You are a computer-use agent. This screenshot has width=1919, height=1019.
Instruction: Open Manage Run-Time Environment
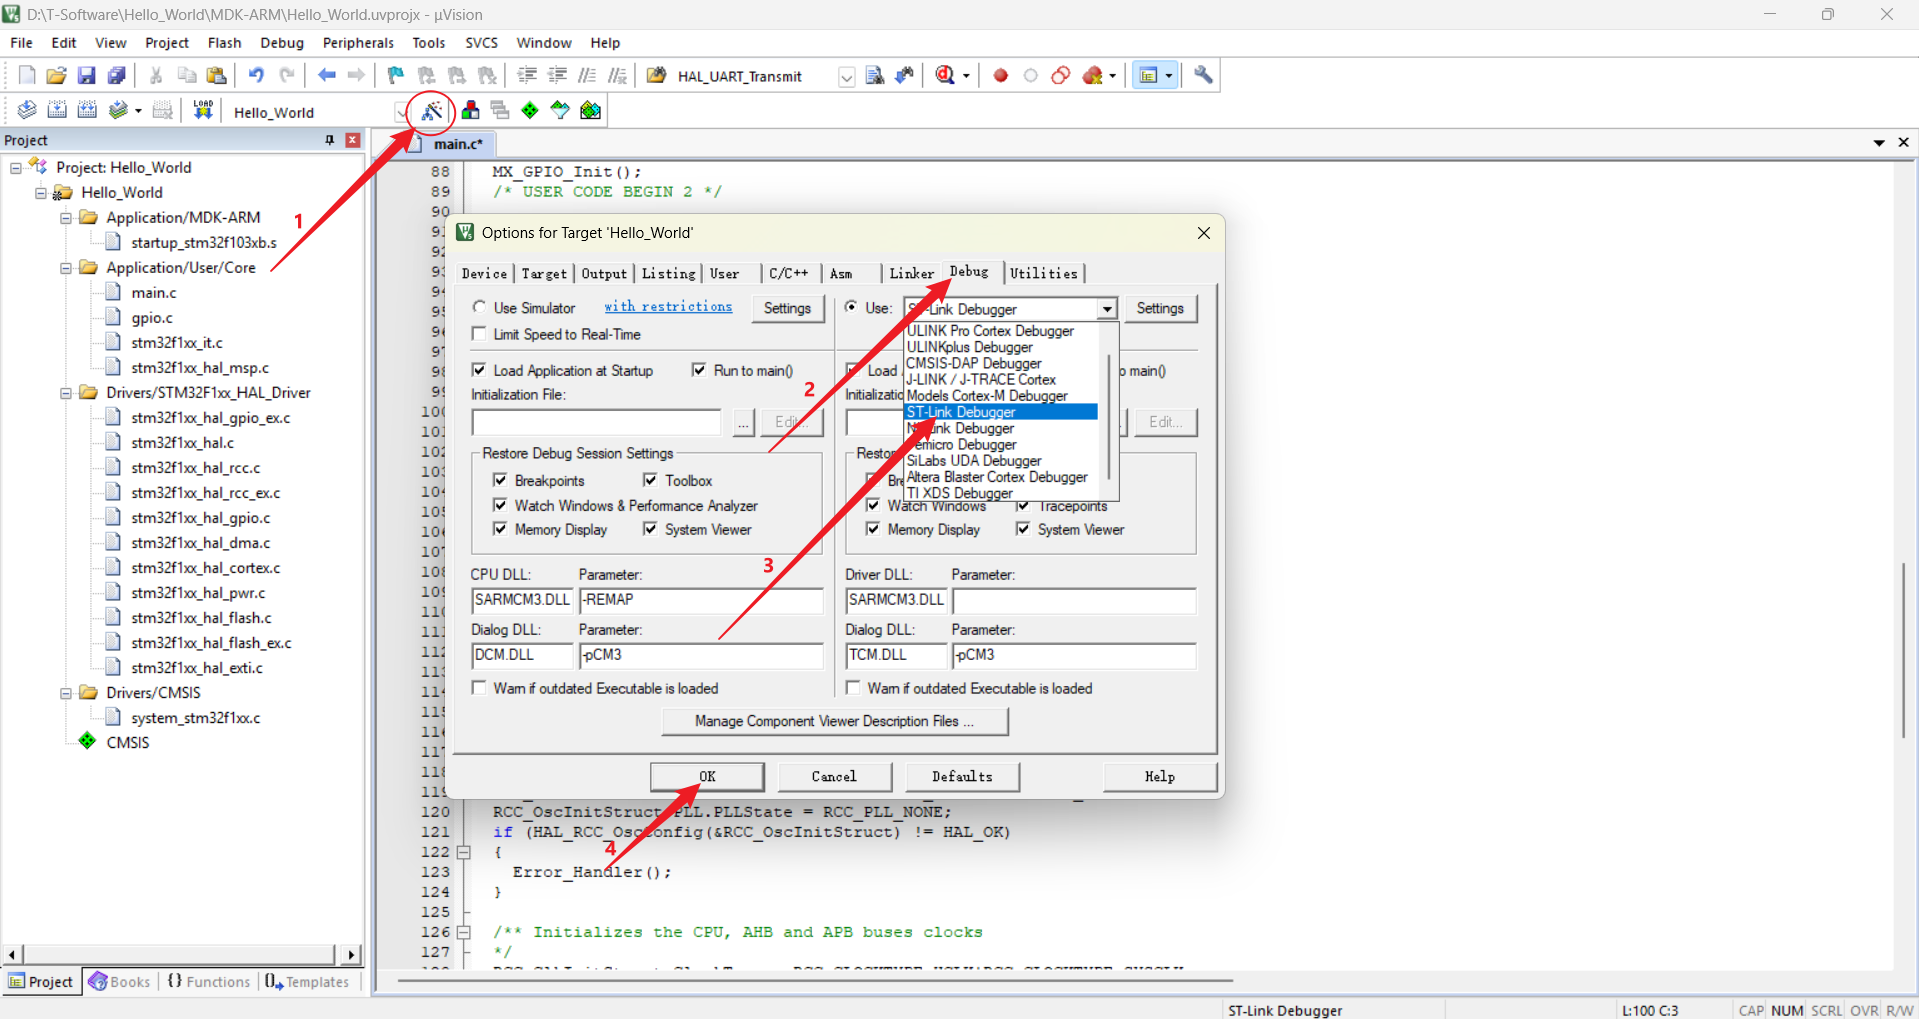[x=530, y=111]
